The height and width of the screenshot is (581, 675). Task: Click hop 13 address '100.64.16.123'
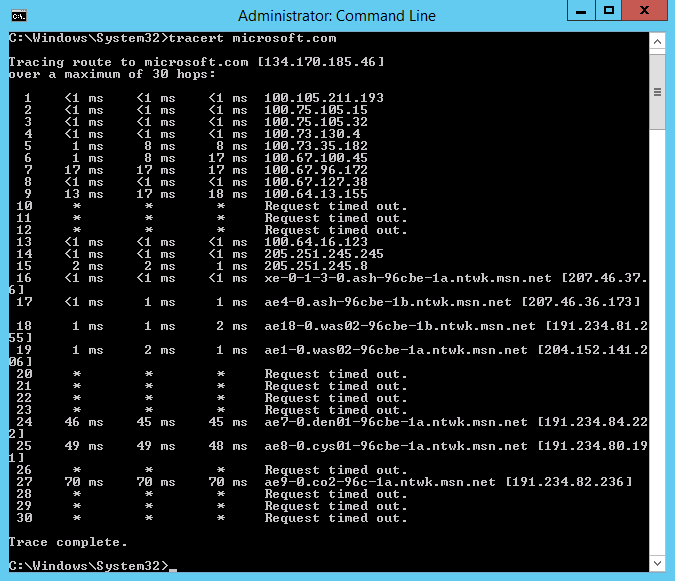(x=316, y=242)
